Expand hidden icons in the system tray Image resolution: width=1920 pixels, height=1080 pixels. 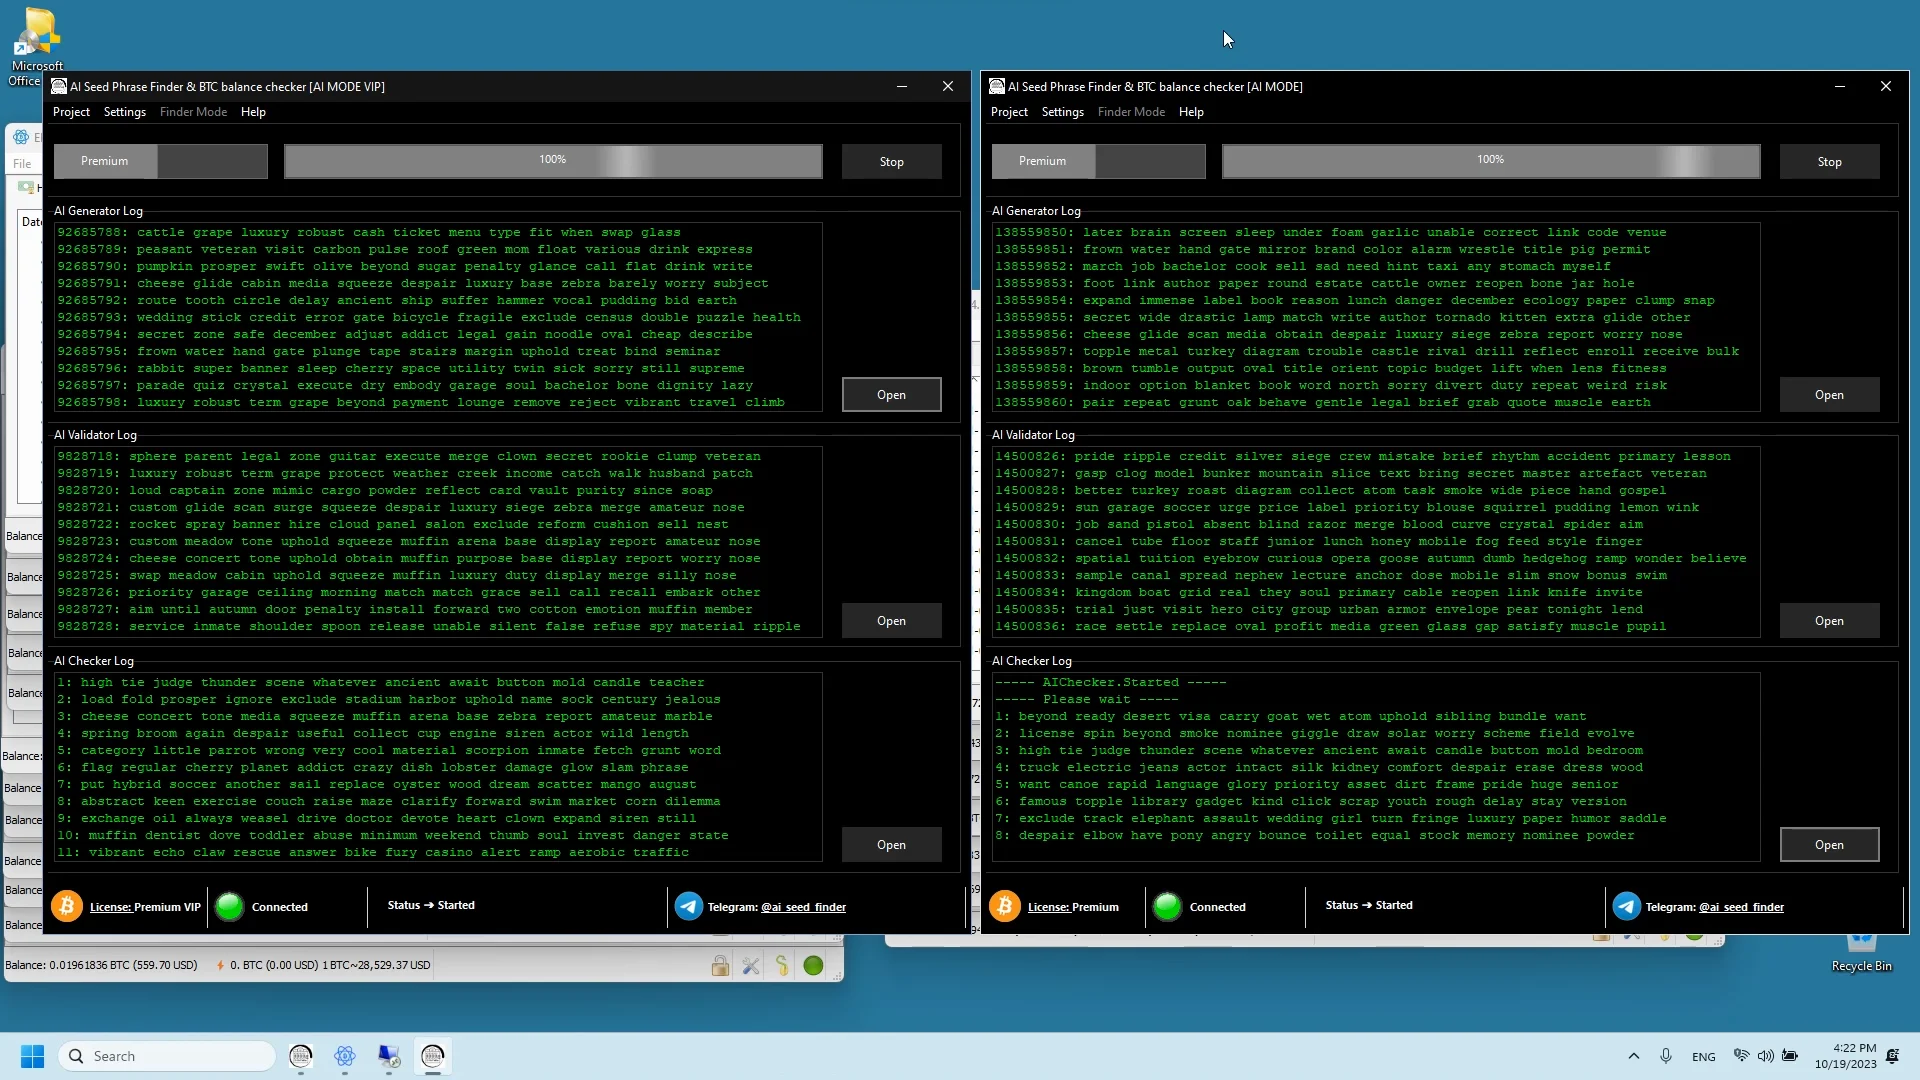pyautogui.click(x=1633, y=1056)
